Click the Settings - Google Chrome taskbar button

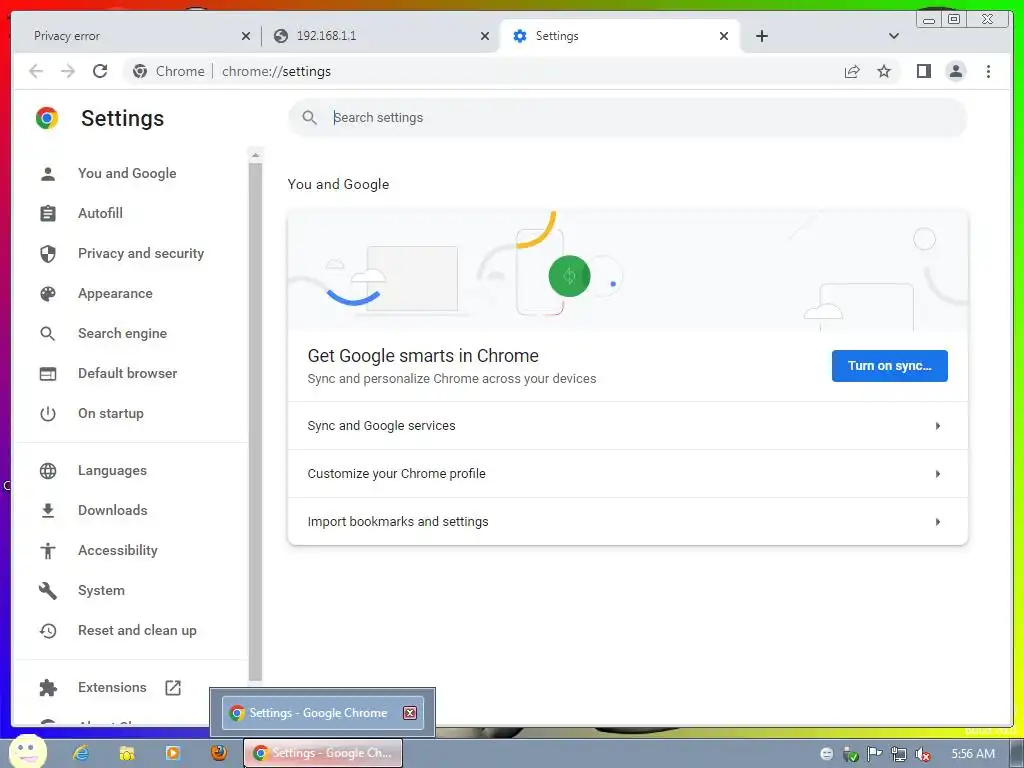click(323, 753)
